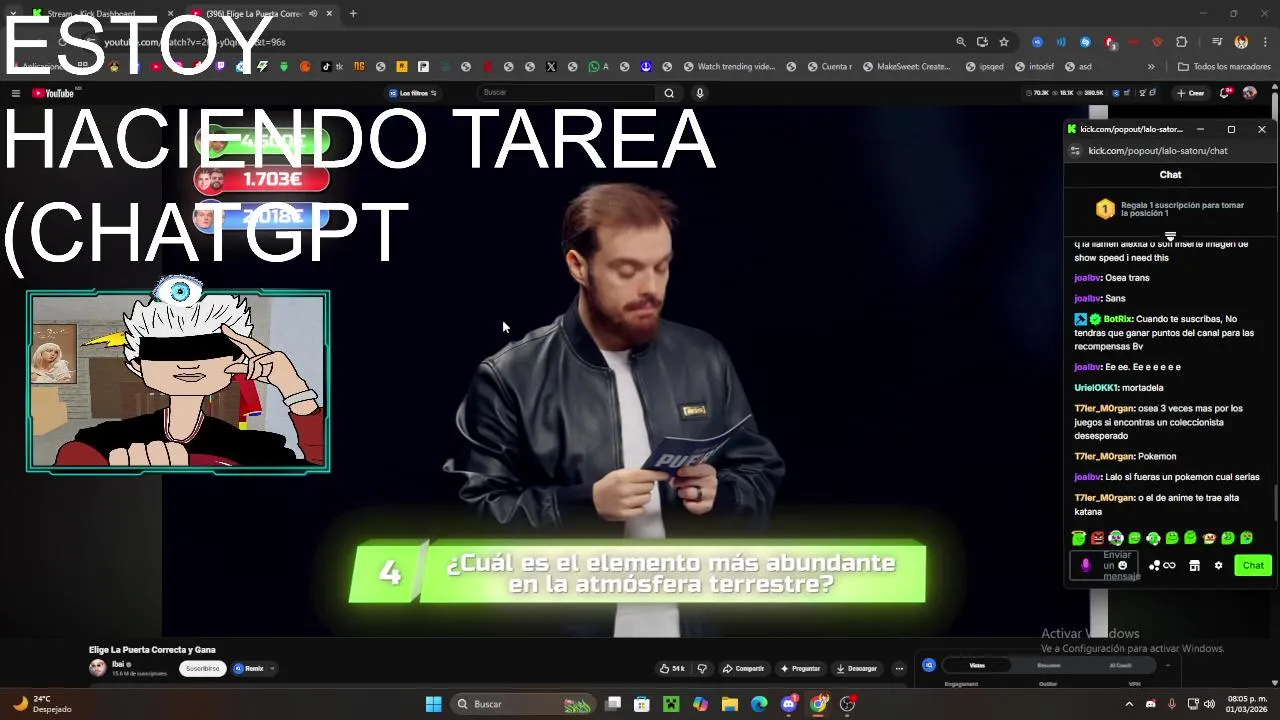
Task: Click UrielOKK1 username in chat
Action: pyautogui.click(x=1096, y=388)
